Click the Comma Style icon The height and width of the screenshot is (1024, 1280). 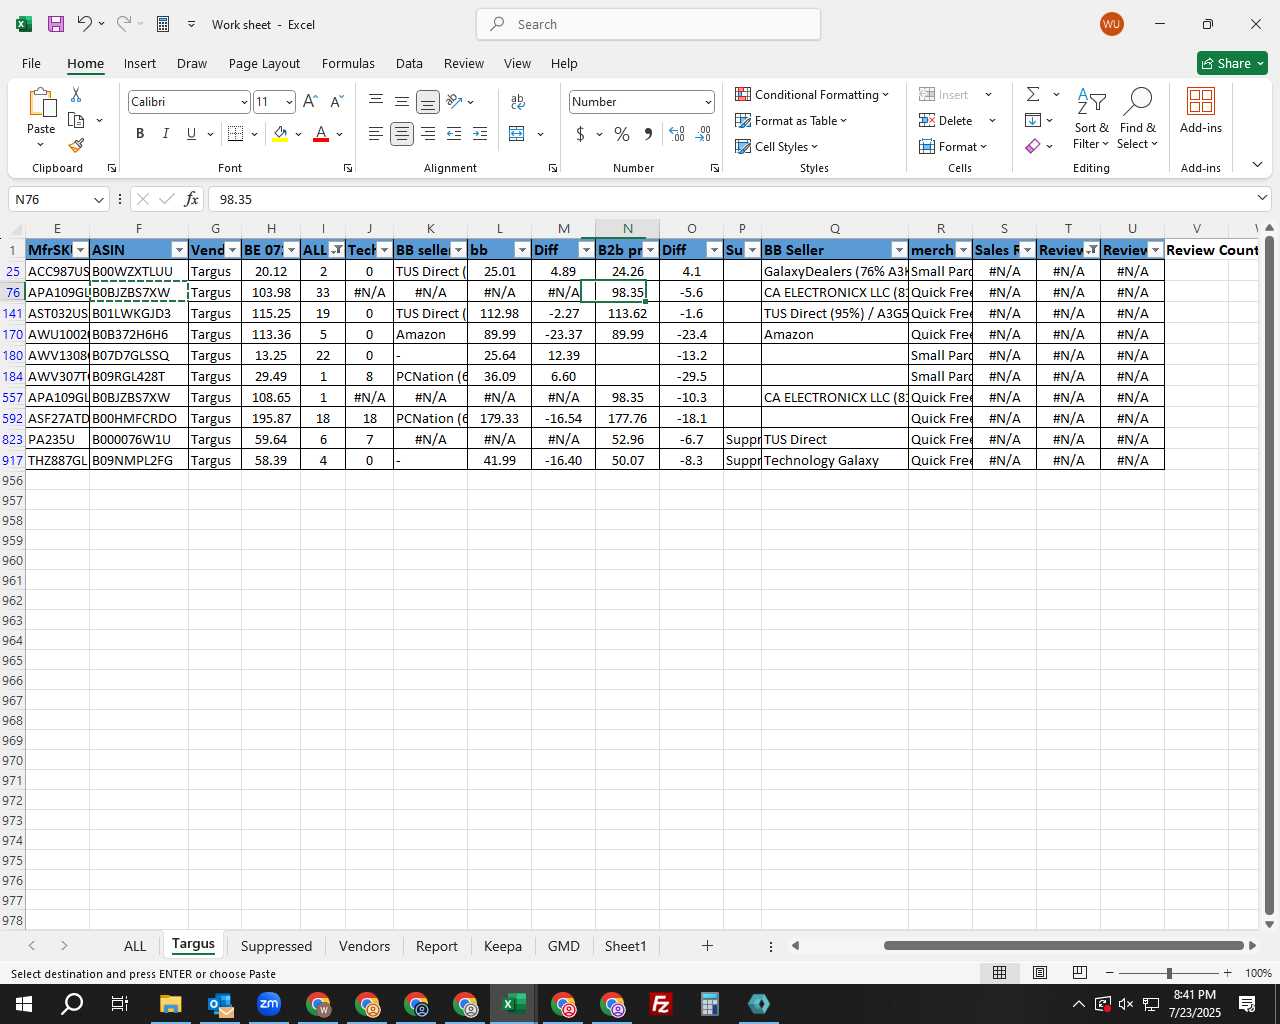tap(648, 134)
